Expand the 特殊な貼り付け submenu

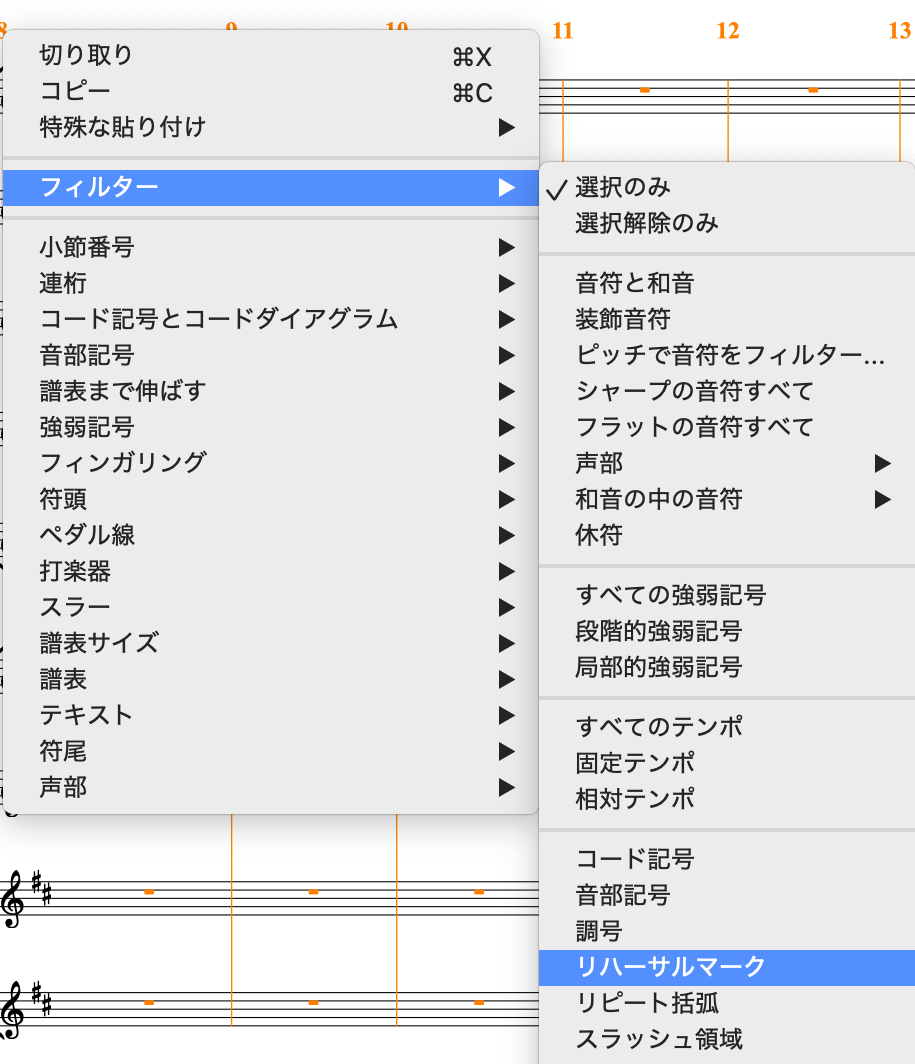click(122, 127)
